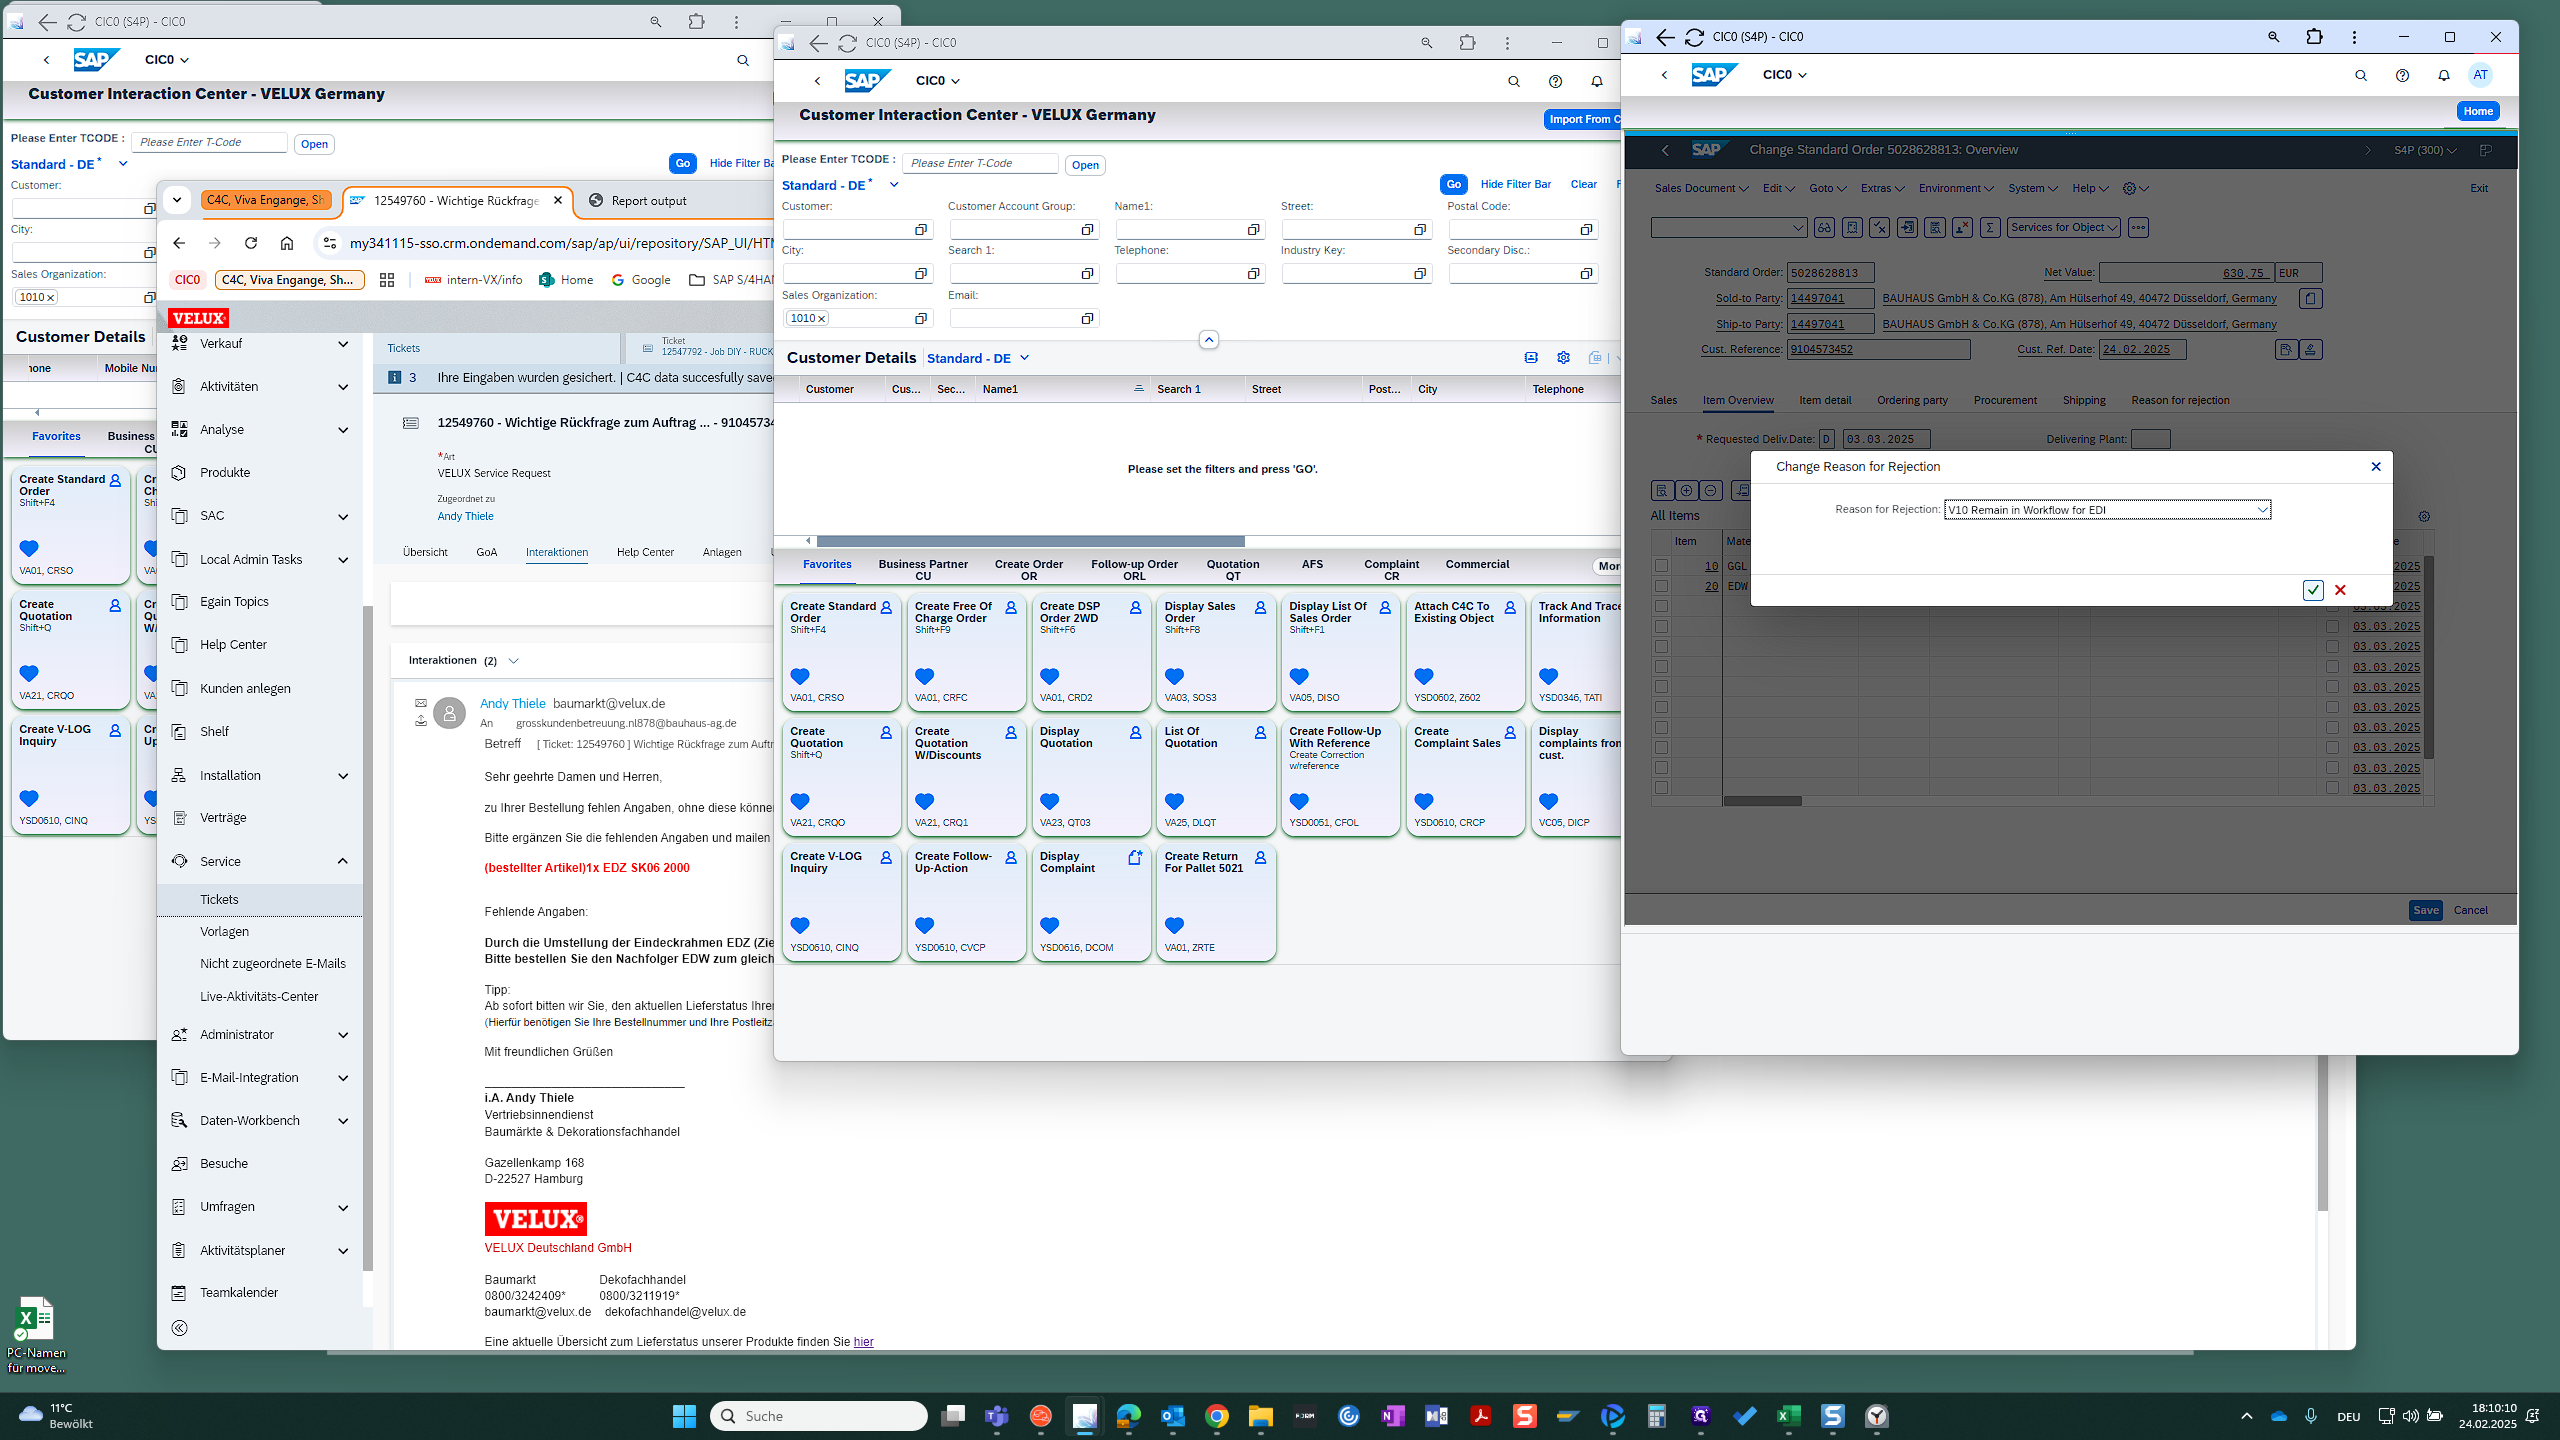Viewport: 2560px width, 1440px height.
Task: Remove the 1010 sales organization token in middle window
Action: [821, 319]
